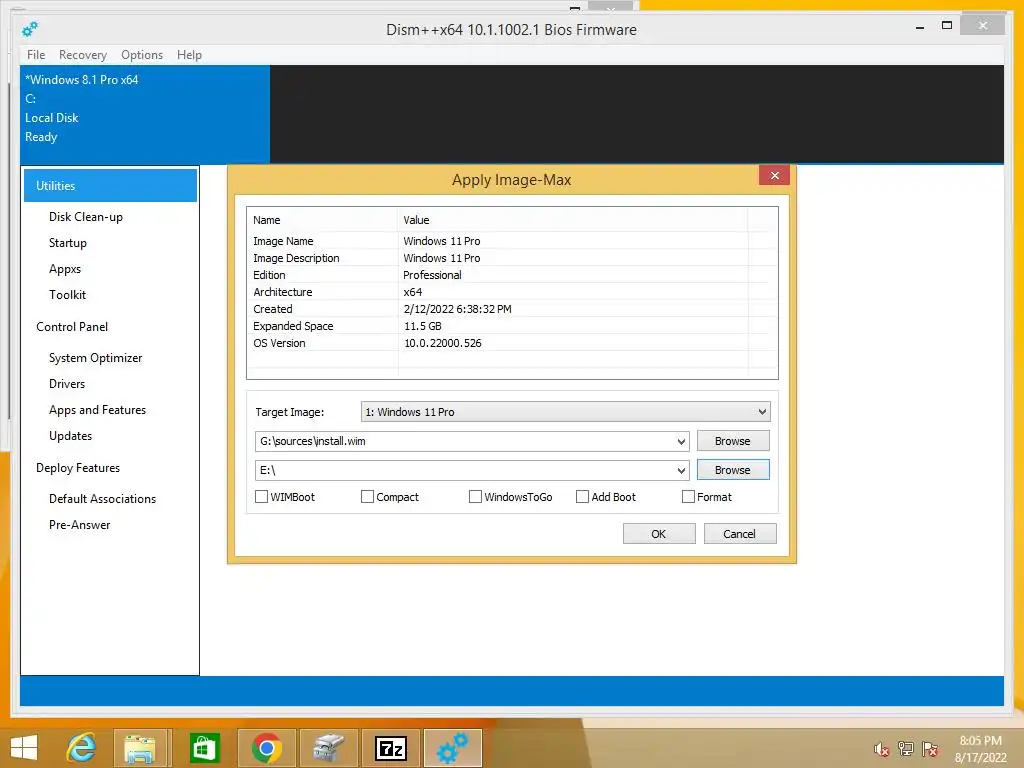The width and height of the screenshot is (1024, 768).
Task: Click Browse for install.wim source
Action: pyautogui.click(x=733, y=441)
